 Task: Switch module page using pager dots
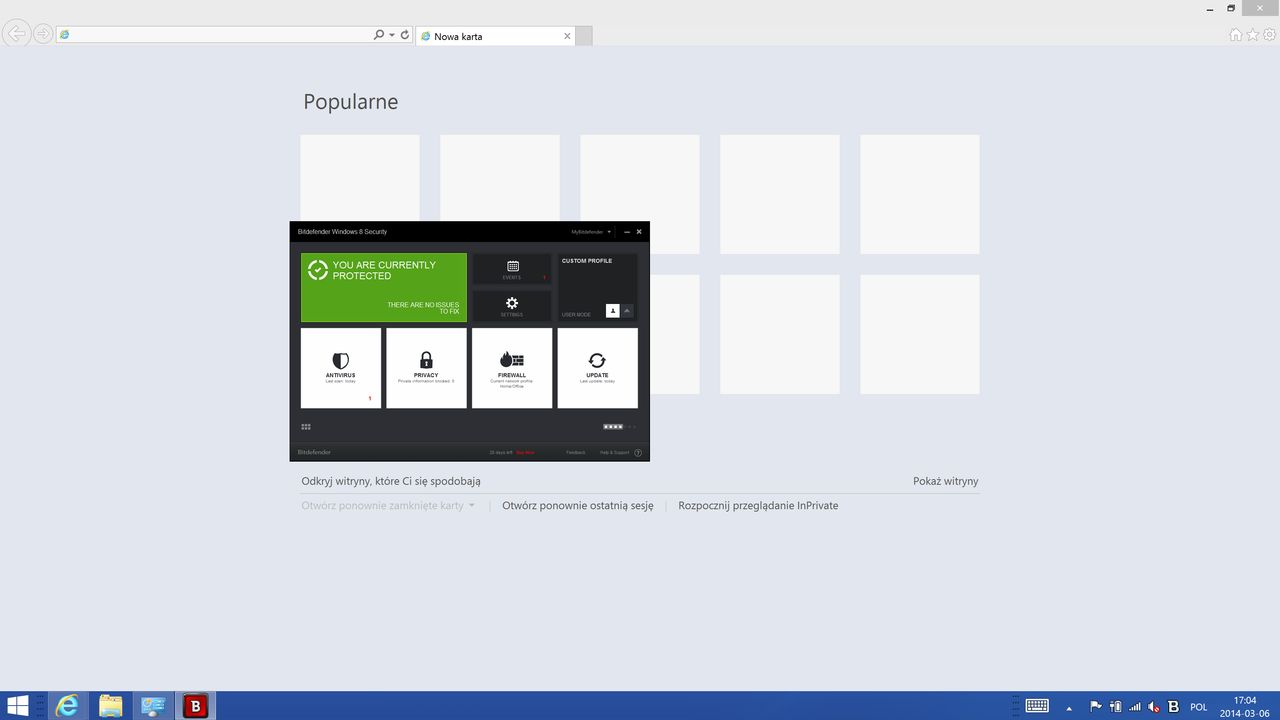pos(619,427)
